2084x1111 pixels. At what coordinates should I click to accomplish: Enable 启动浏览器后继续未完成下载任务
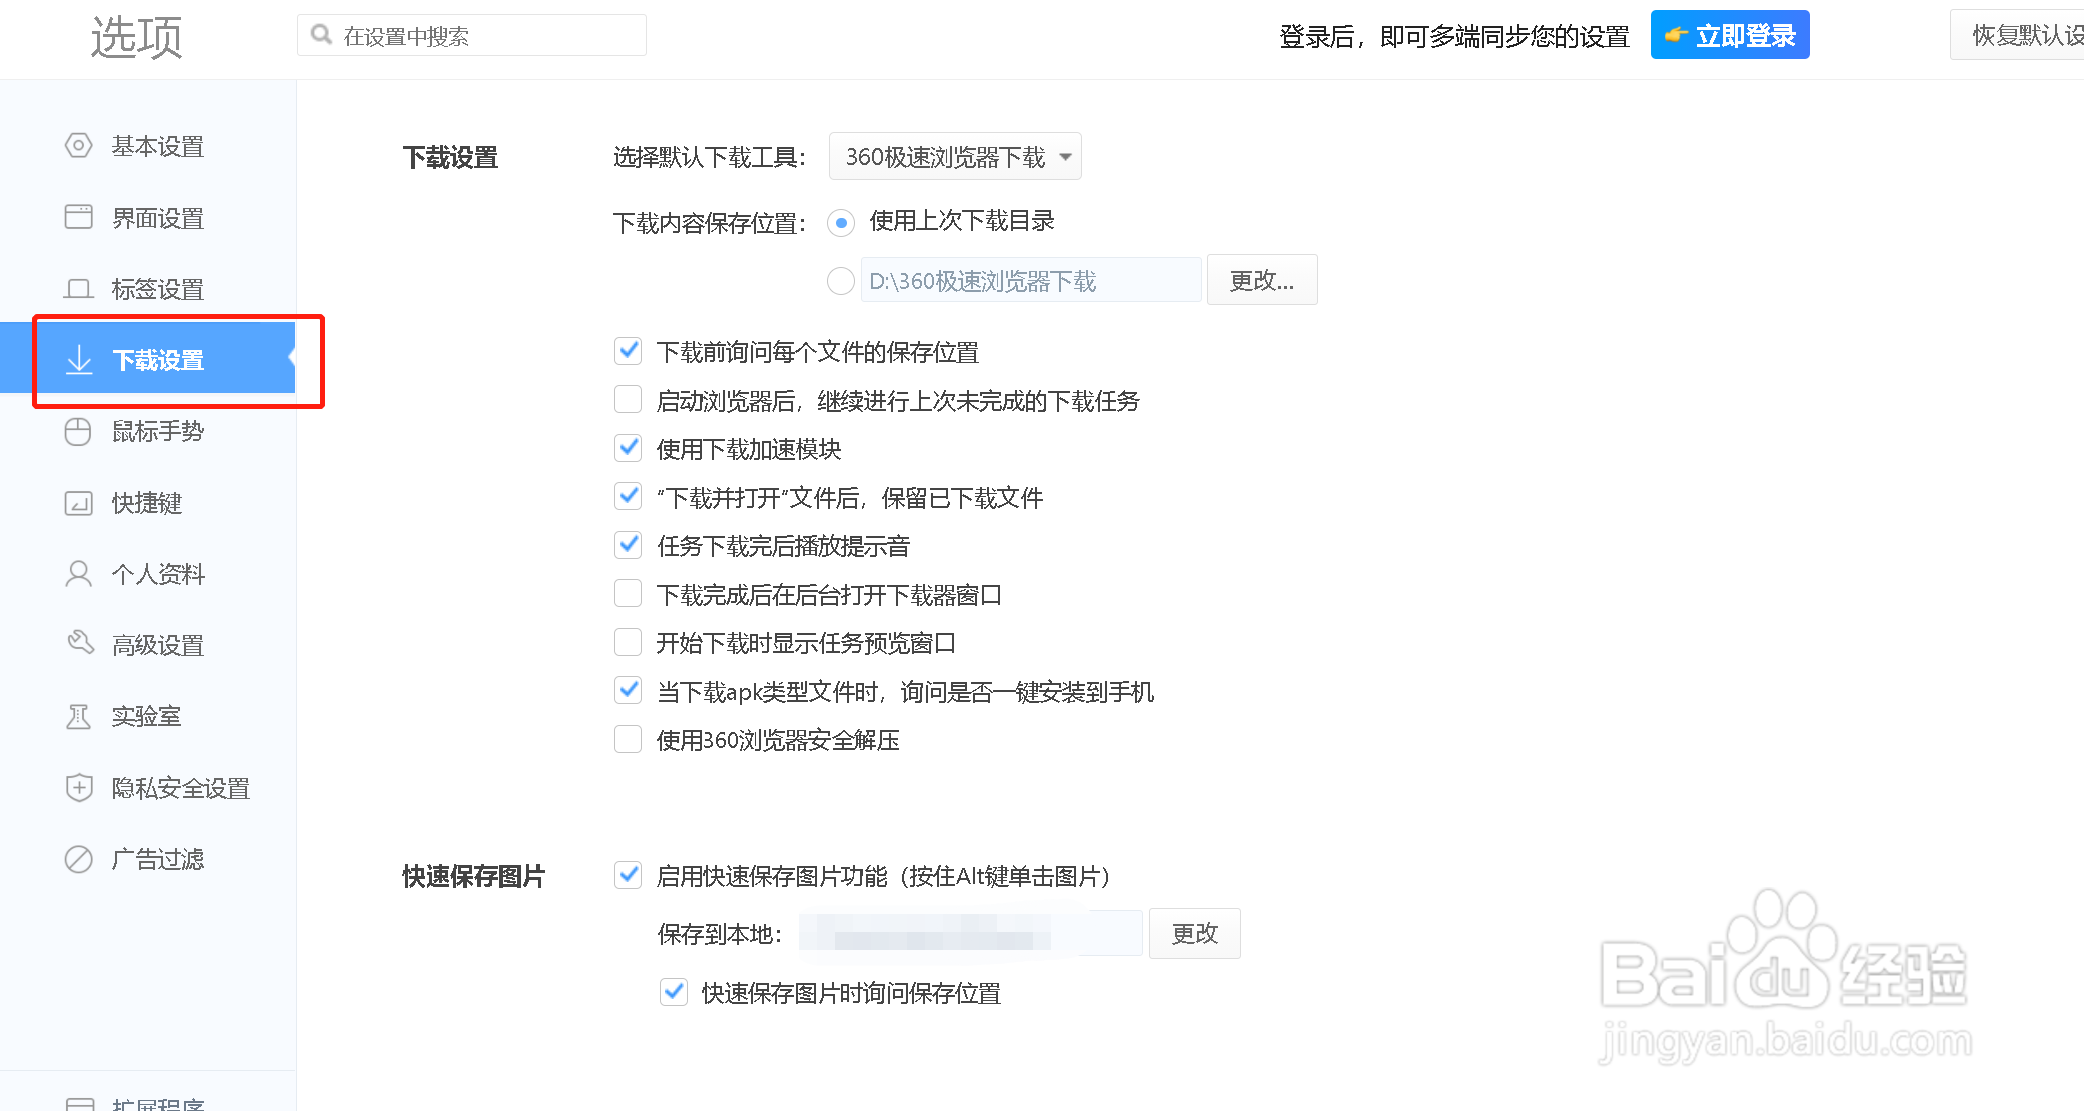click(628, 399)
